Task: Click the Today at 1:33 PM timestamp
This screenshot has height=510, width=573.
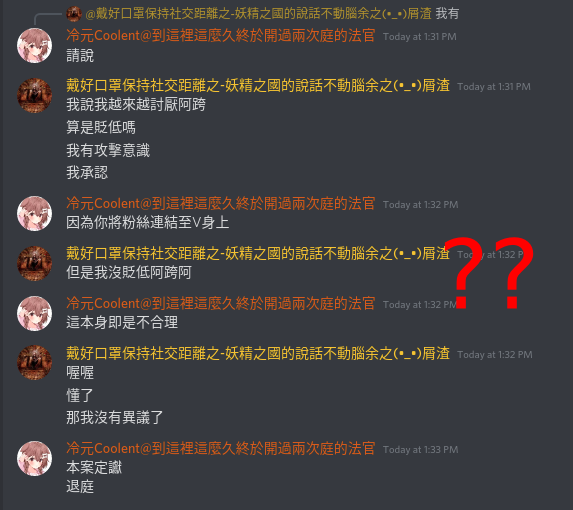Action: click(x=421, y=450)
